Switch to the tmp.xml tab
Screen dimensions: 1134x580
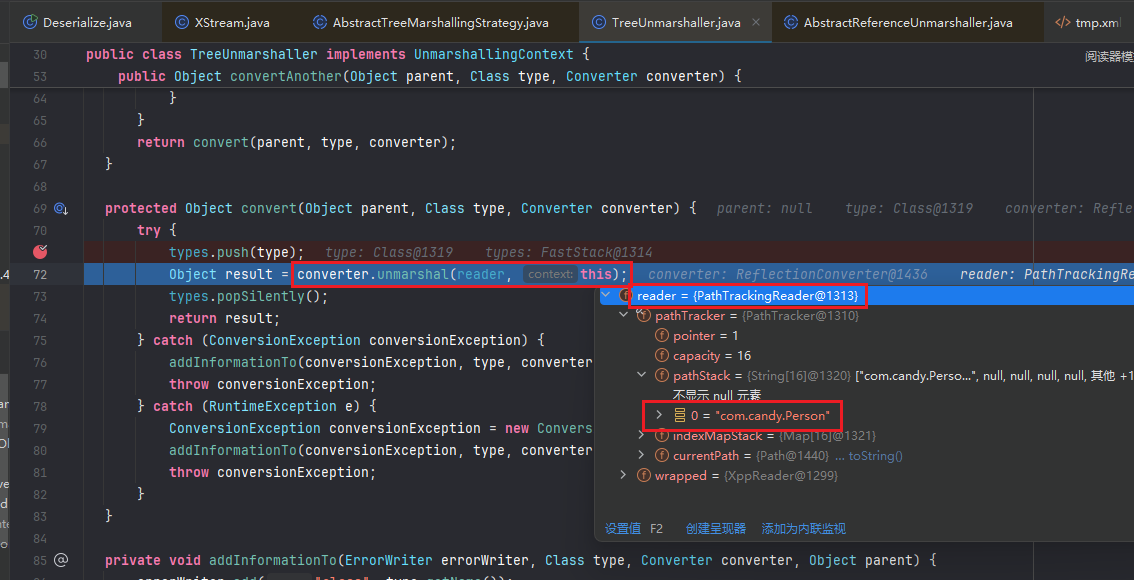click(1096, 22)
